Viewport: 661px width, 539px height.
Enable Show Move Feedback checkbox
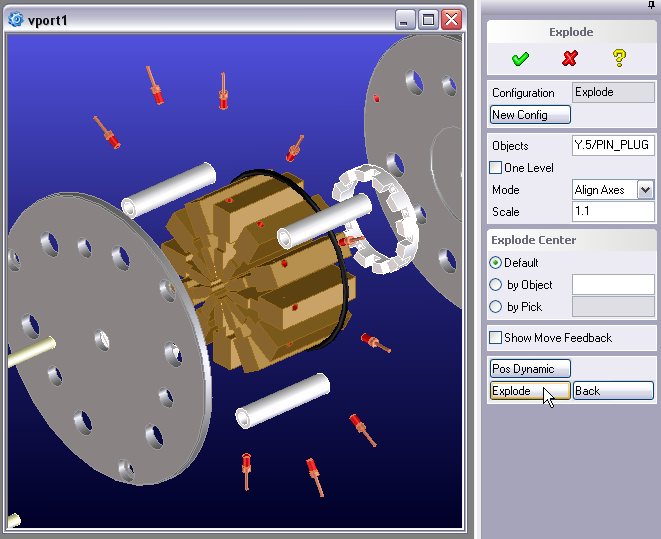496,338
